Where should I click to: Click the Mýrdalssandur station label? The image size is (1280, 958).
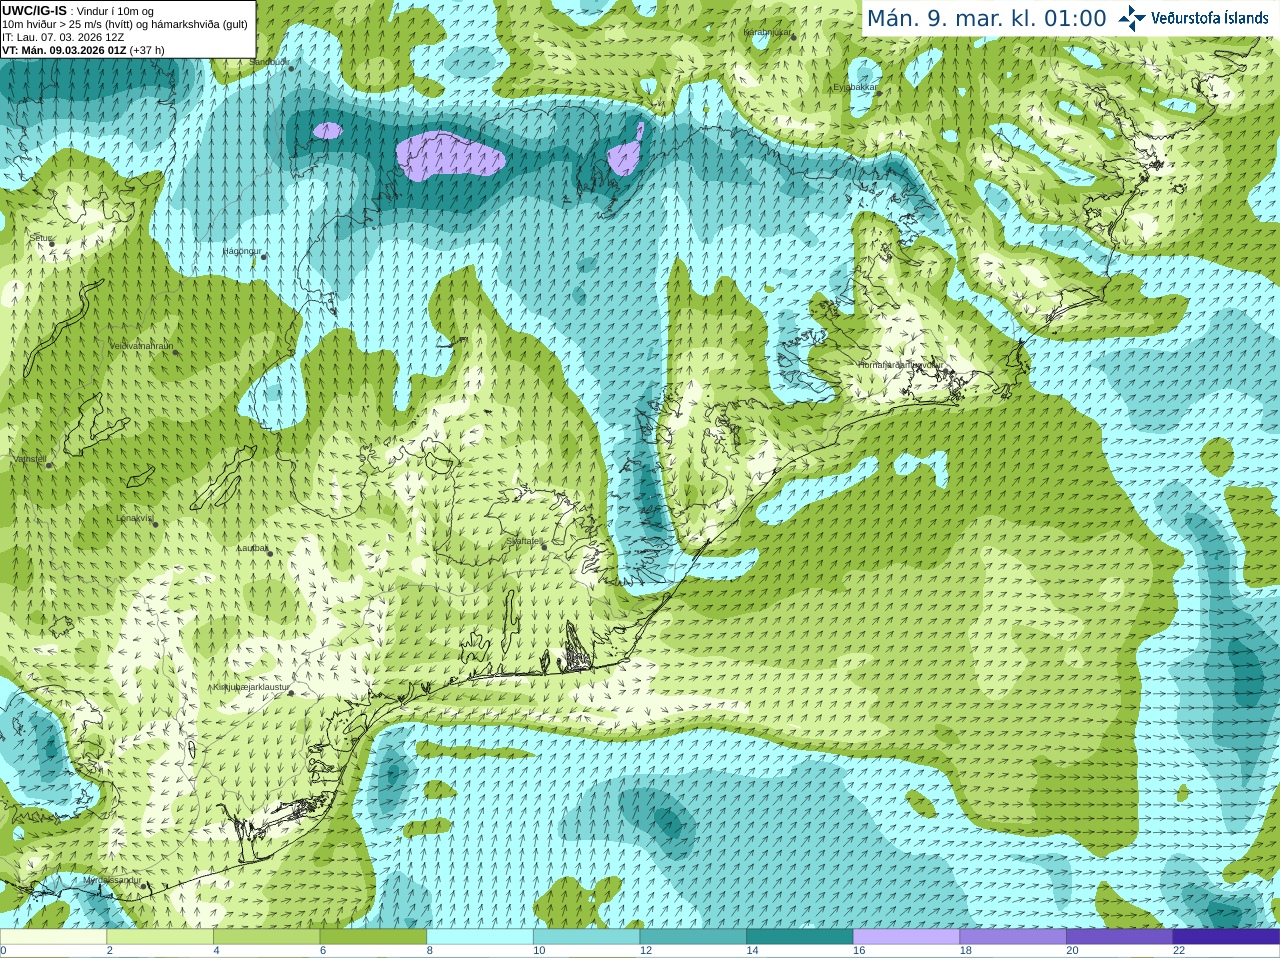pos(112,880)
